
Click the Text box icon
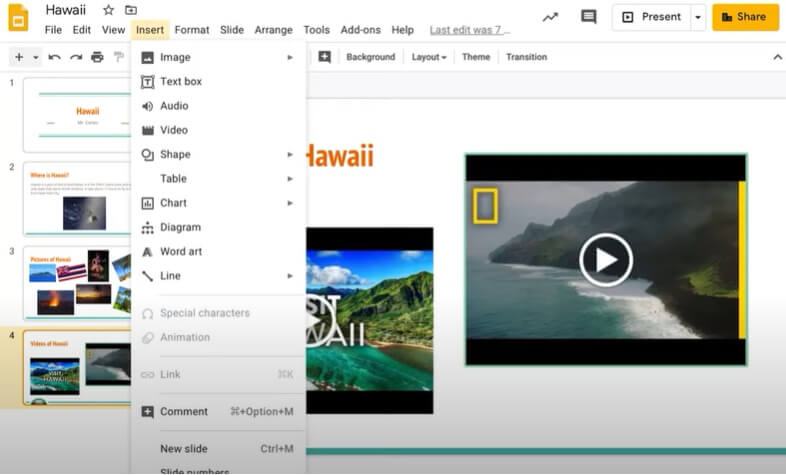pos(147,82)
